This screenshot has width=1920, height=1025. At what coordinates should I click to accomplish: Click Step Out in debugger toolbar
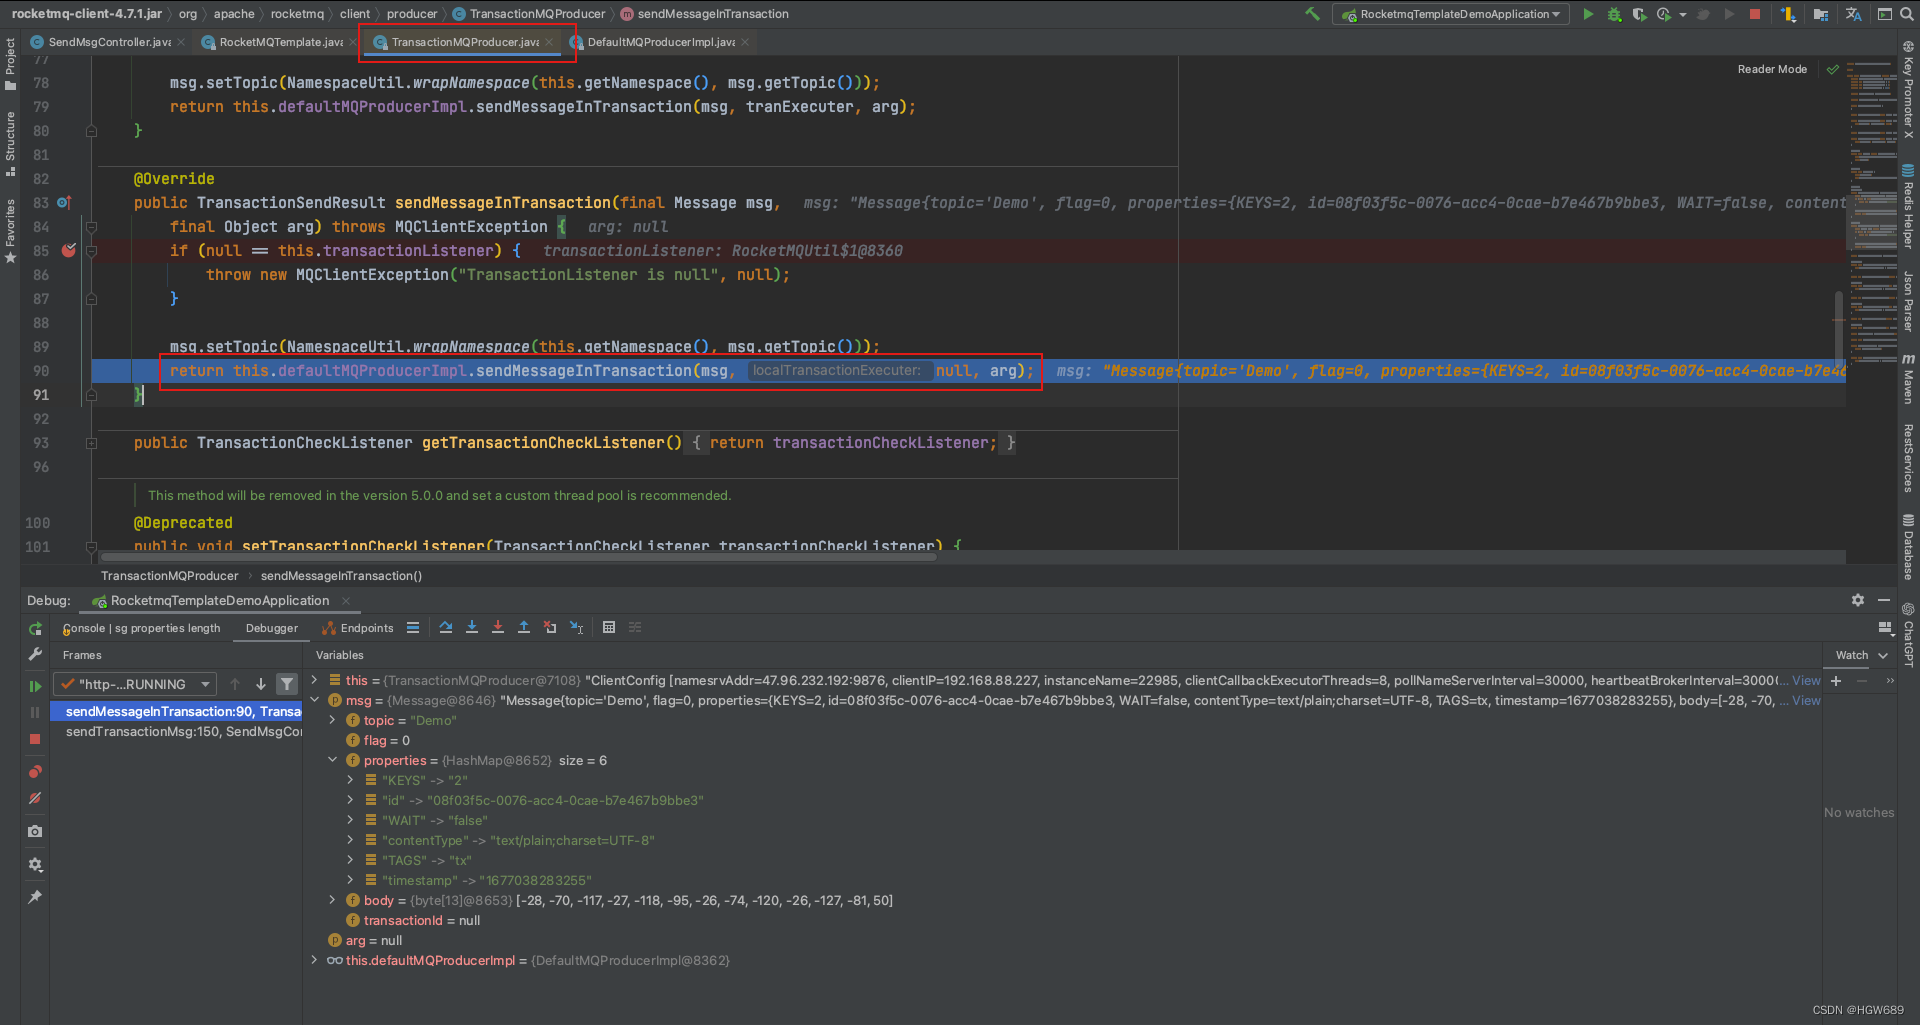click(x=524, y=627)
